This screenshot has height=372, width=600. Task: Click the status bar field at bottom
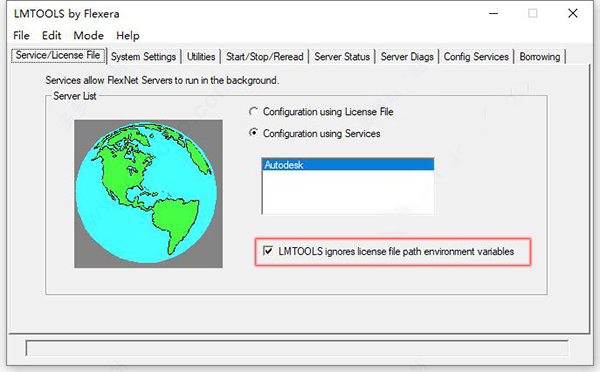(x=297, y=348)
